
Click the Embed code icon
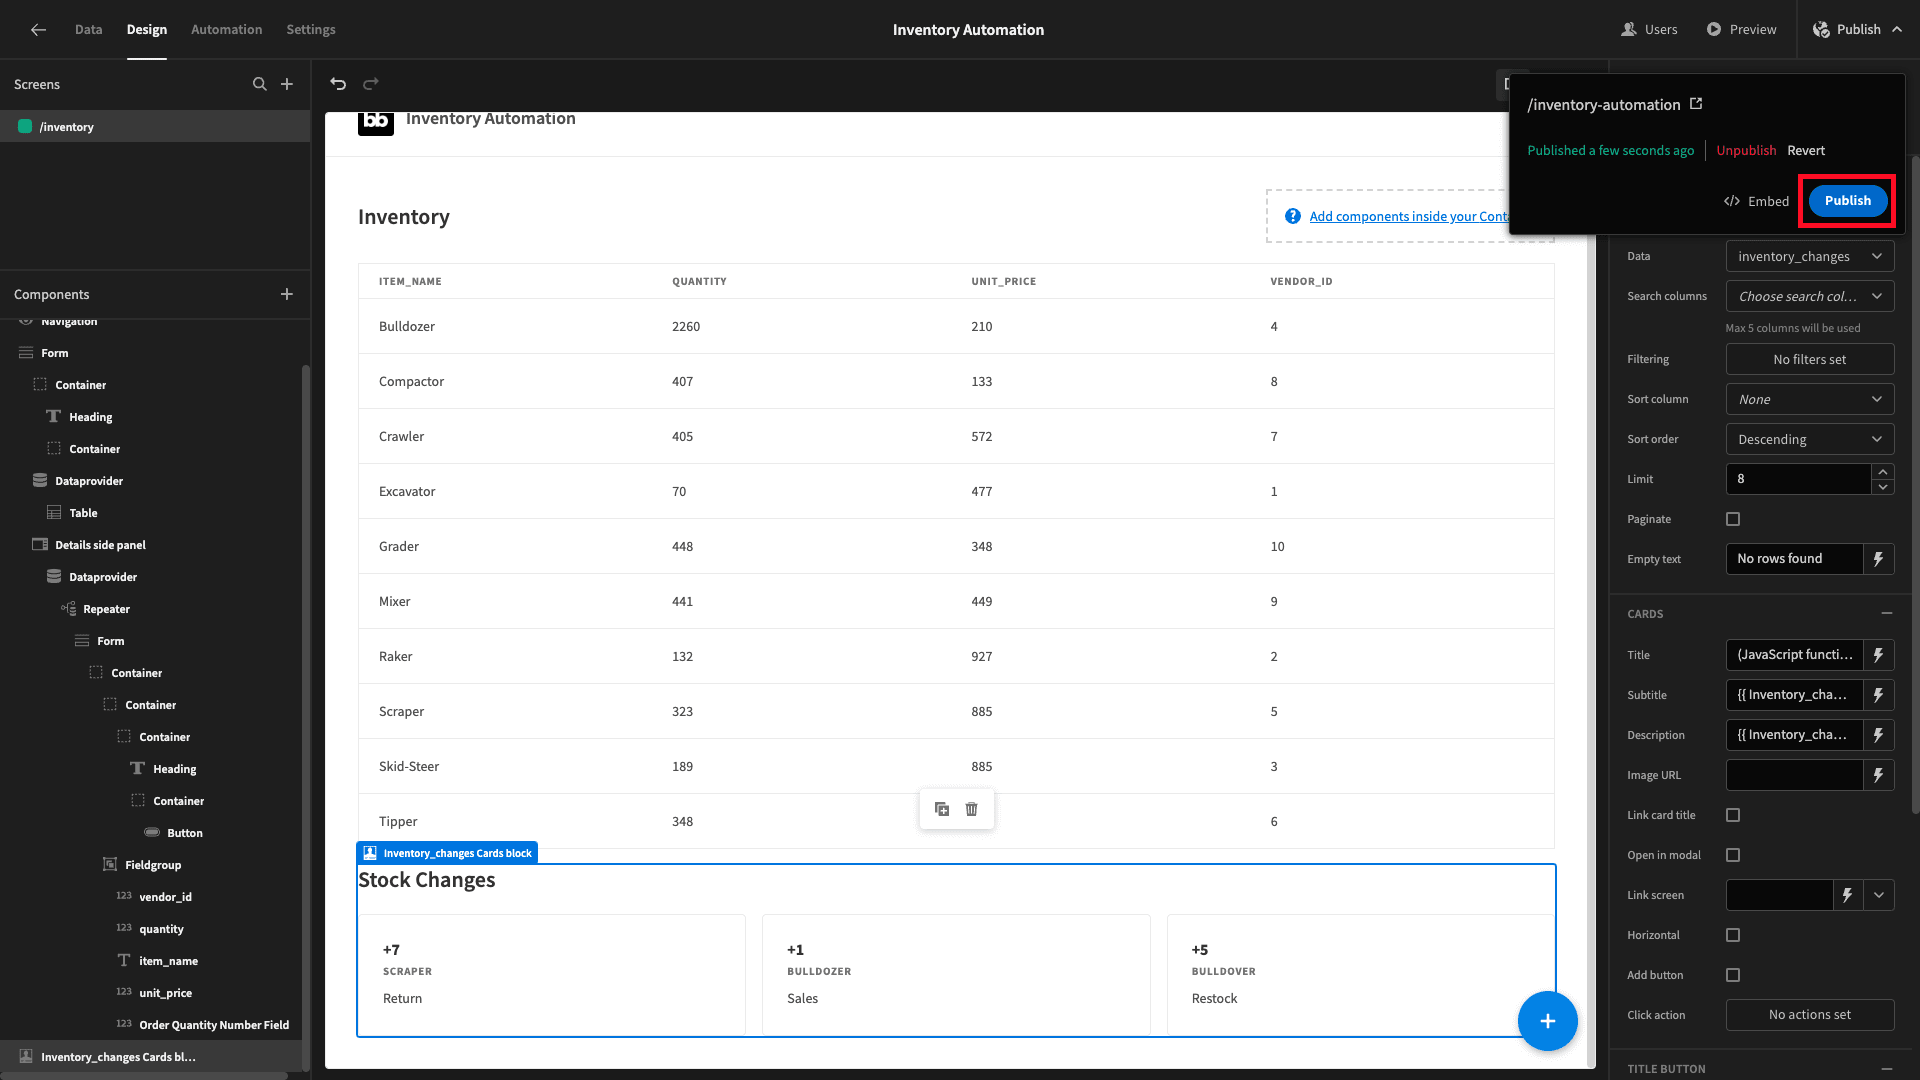tap(1732, 201)
